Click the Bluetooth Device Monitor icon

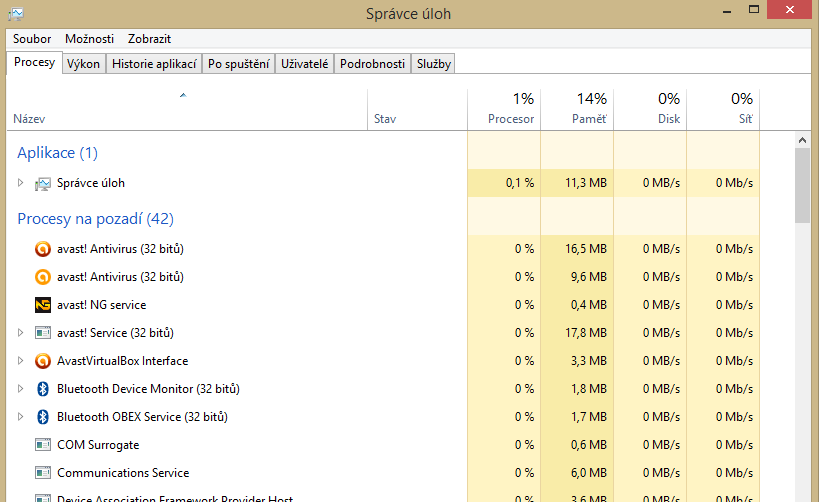(x=43, y=389)
